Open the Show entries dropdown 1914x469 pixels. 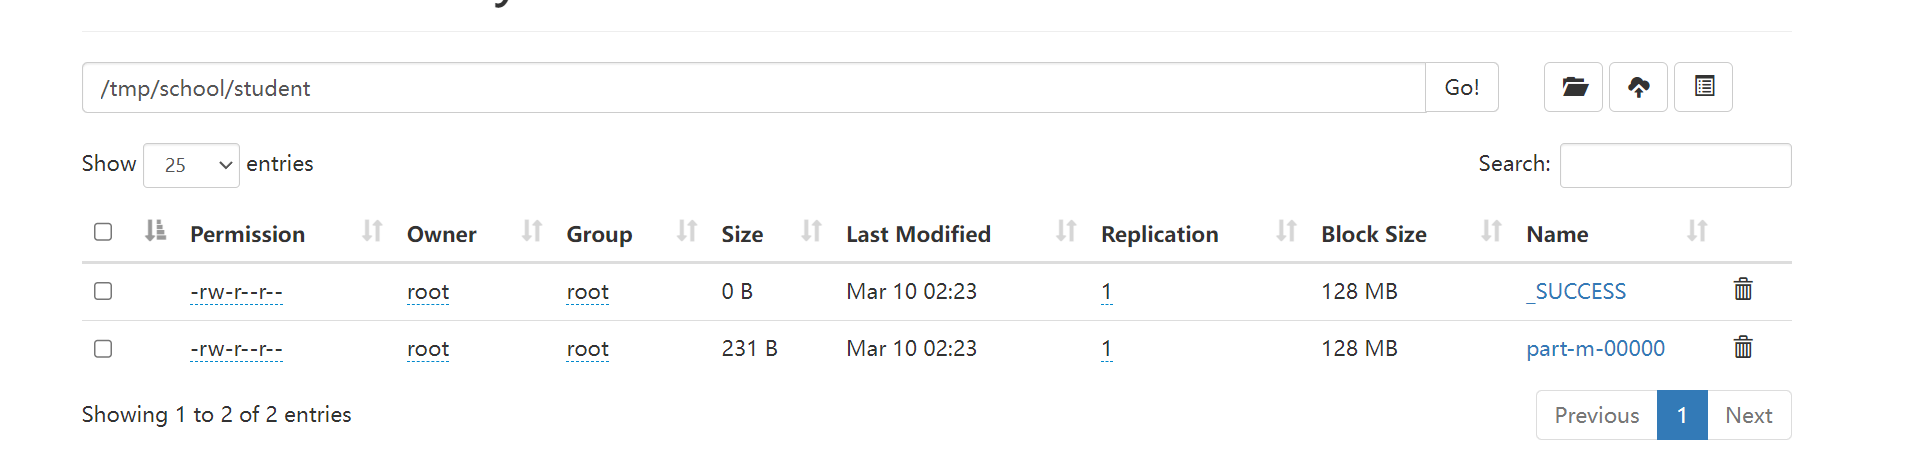[191, 165]
